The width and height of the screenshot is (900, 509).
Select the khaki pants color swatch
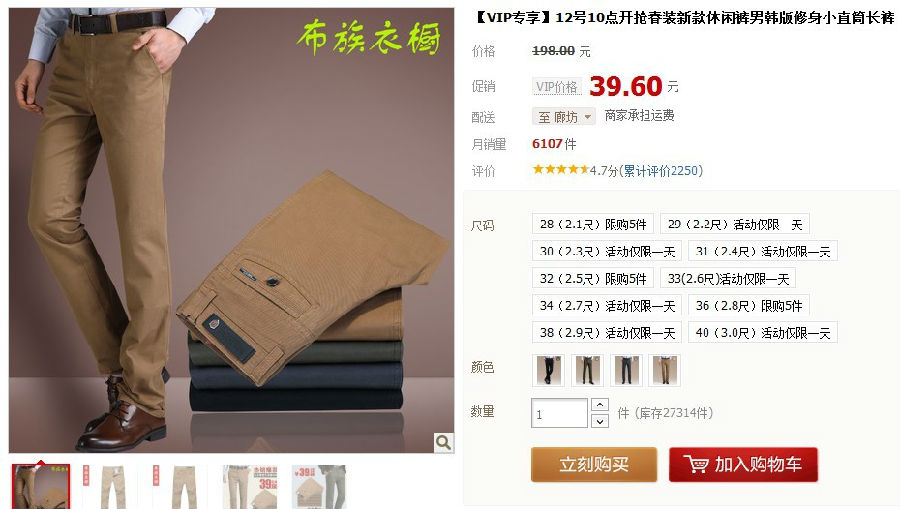665,370
